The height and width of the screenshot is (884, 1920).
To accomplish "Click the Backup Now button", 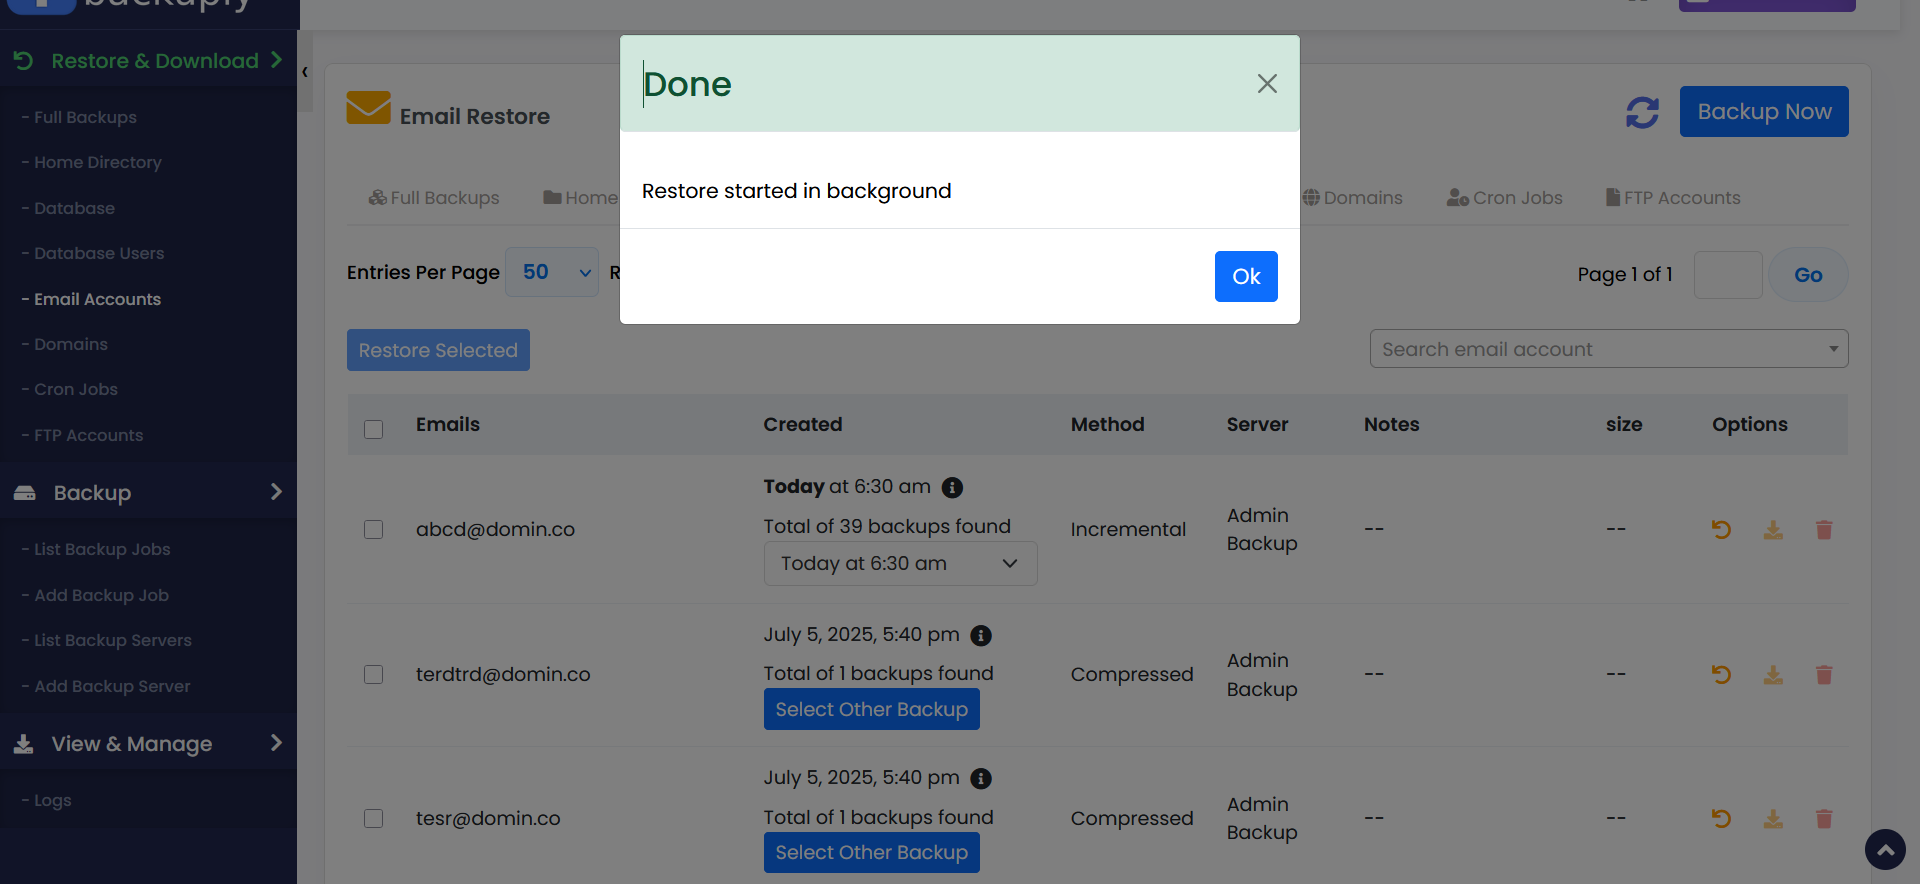I will click(x=1764, y=112).
